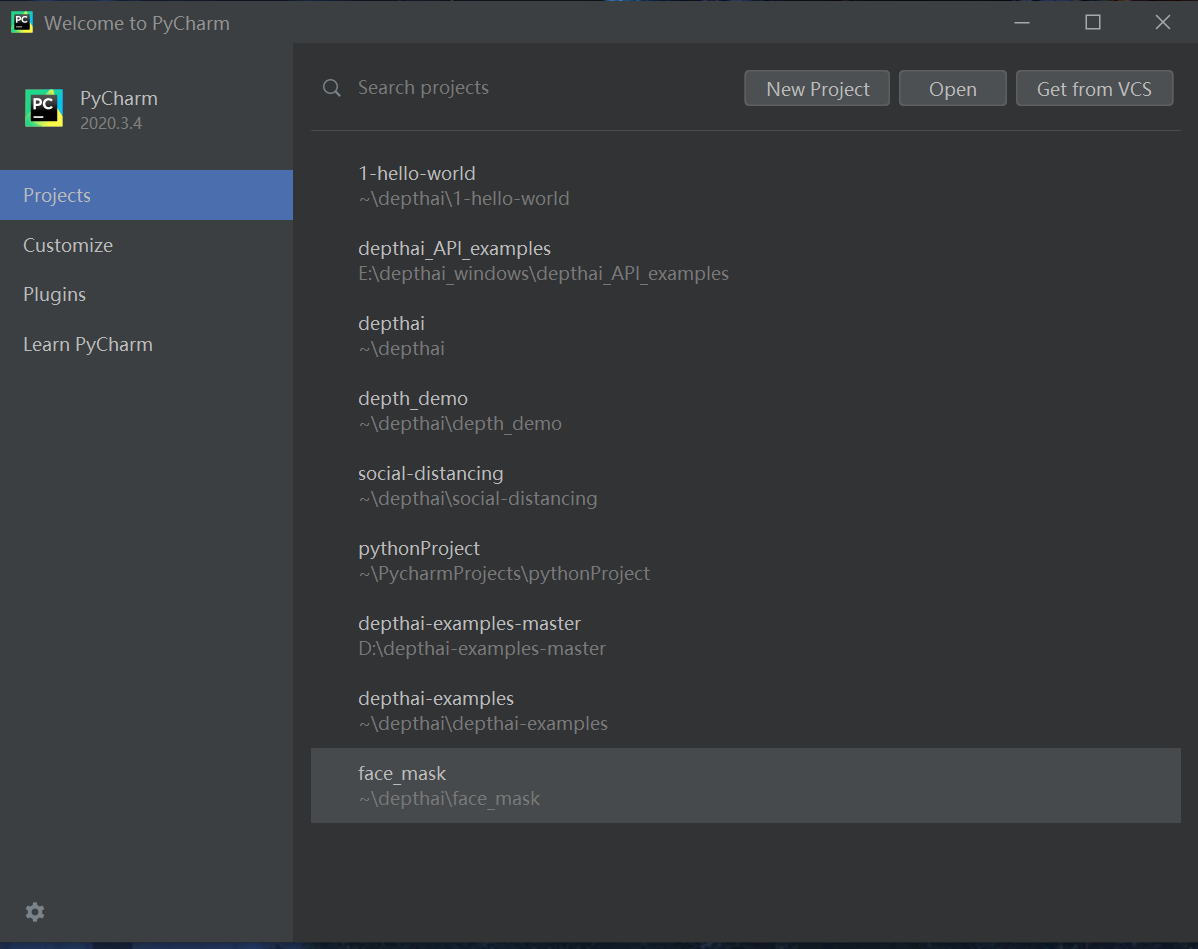1198x949 pixels.
Task: Click the PyCharm title bar app icon
Action: 21,22
